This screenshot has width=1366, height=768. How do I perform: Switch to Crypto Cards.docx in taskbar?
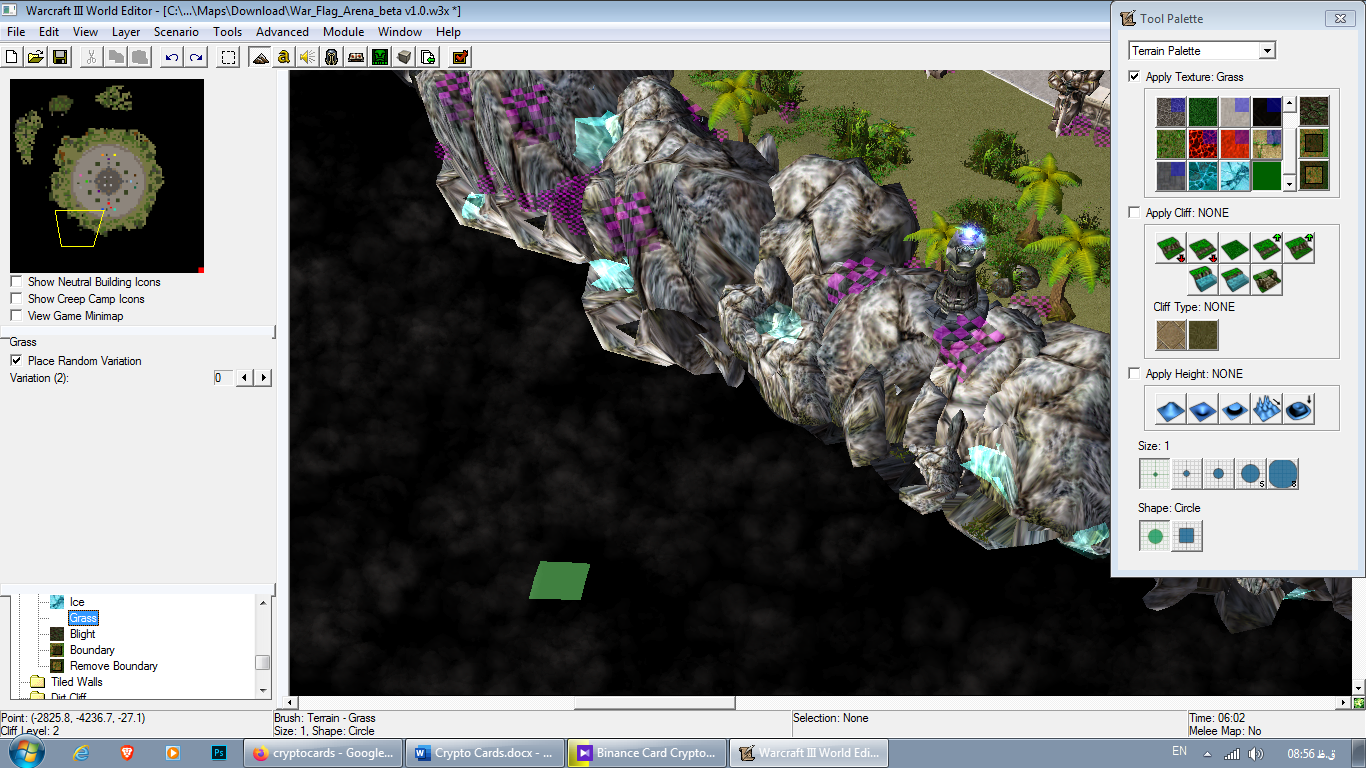coord(484,753)
